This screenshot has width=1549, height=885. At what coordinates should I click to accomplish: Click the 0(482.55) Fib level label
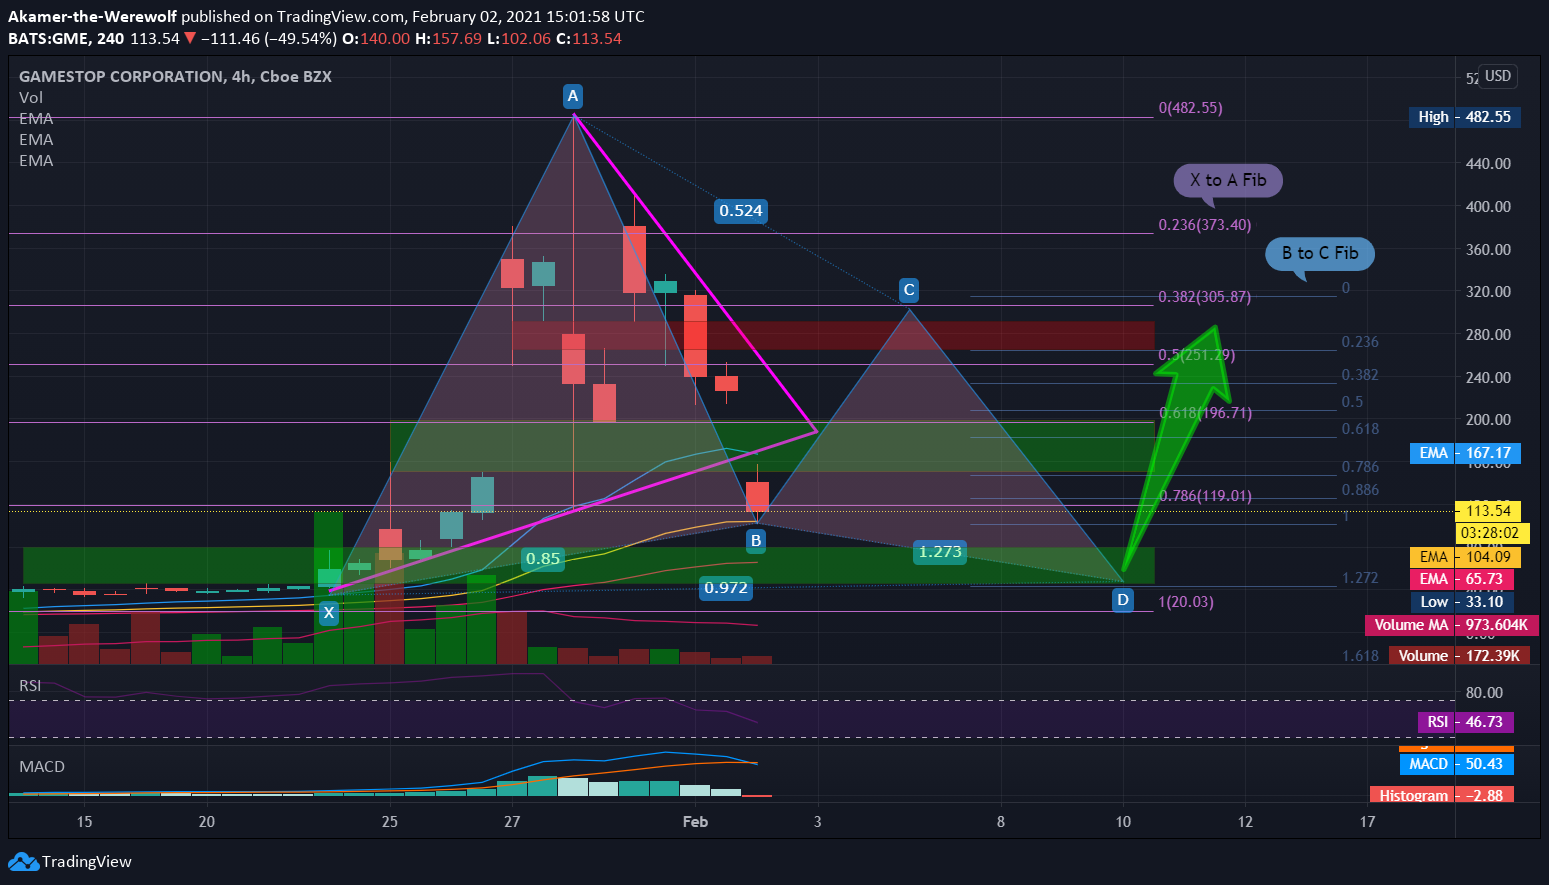[1190, 108]
